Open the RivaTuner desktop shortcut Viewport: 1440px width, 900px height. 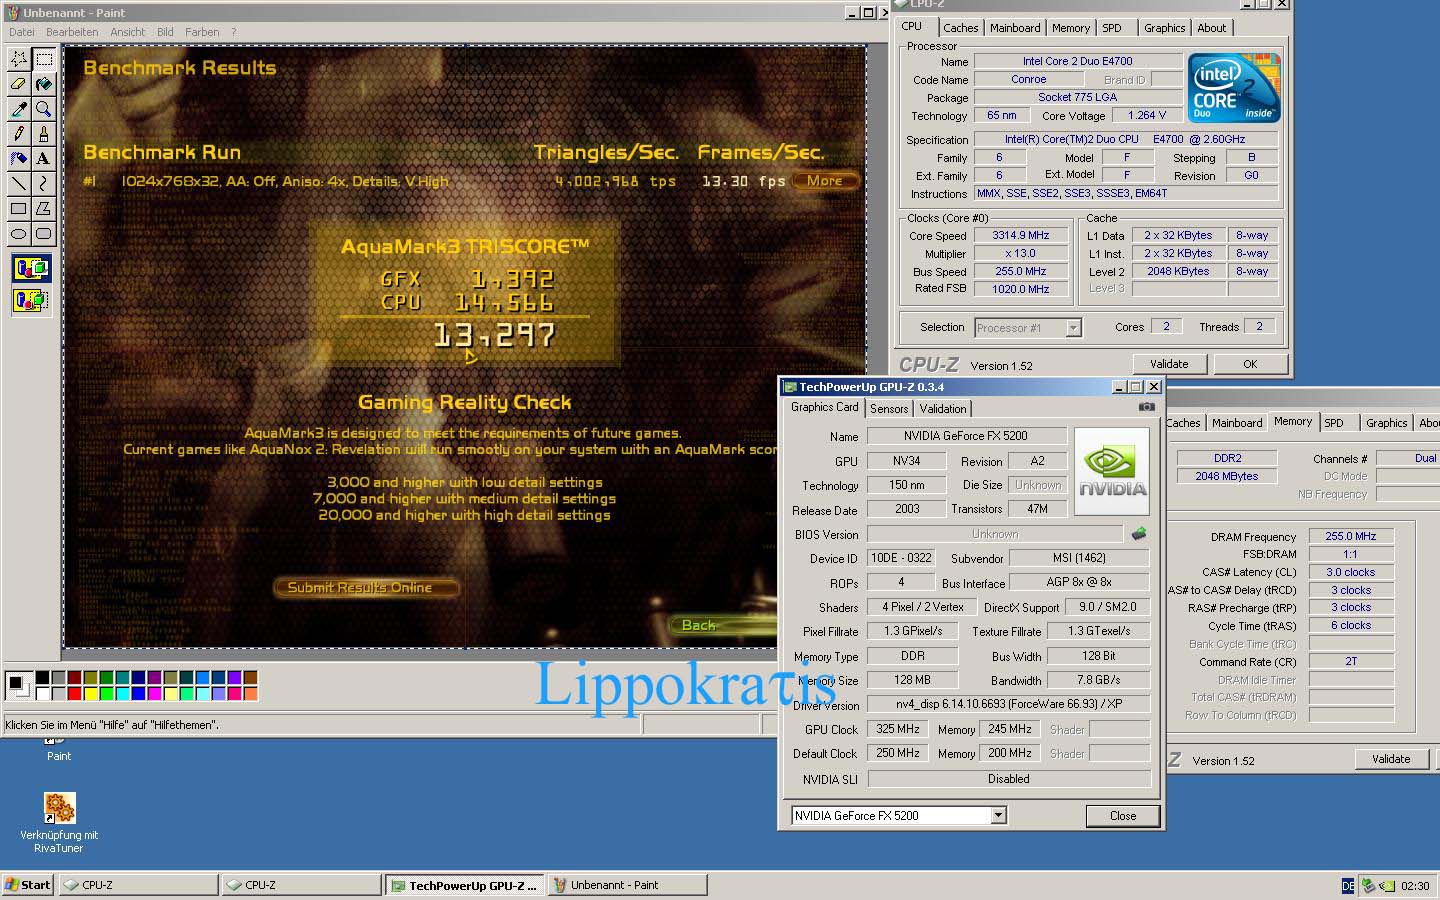pos(59,823)
